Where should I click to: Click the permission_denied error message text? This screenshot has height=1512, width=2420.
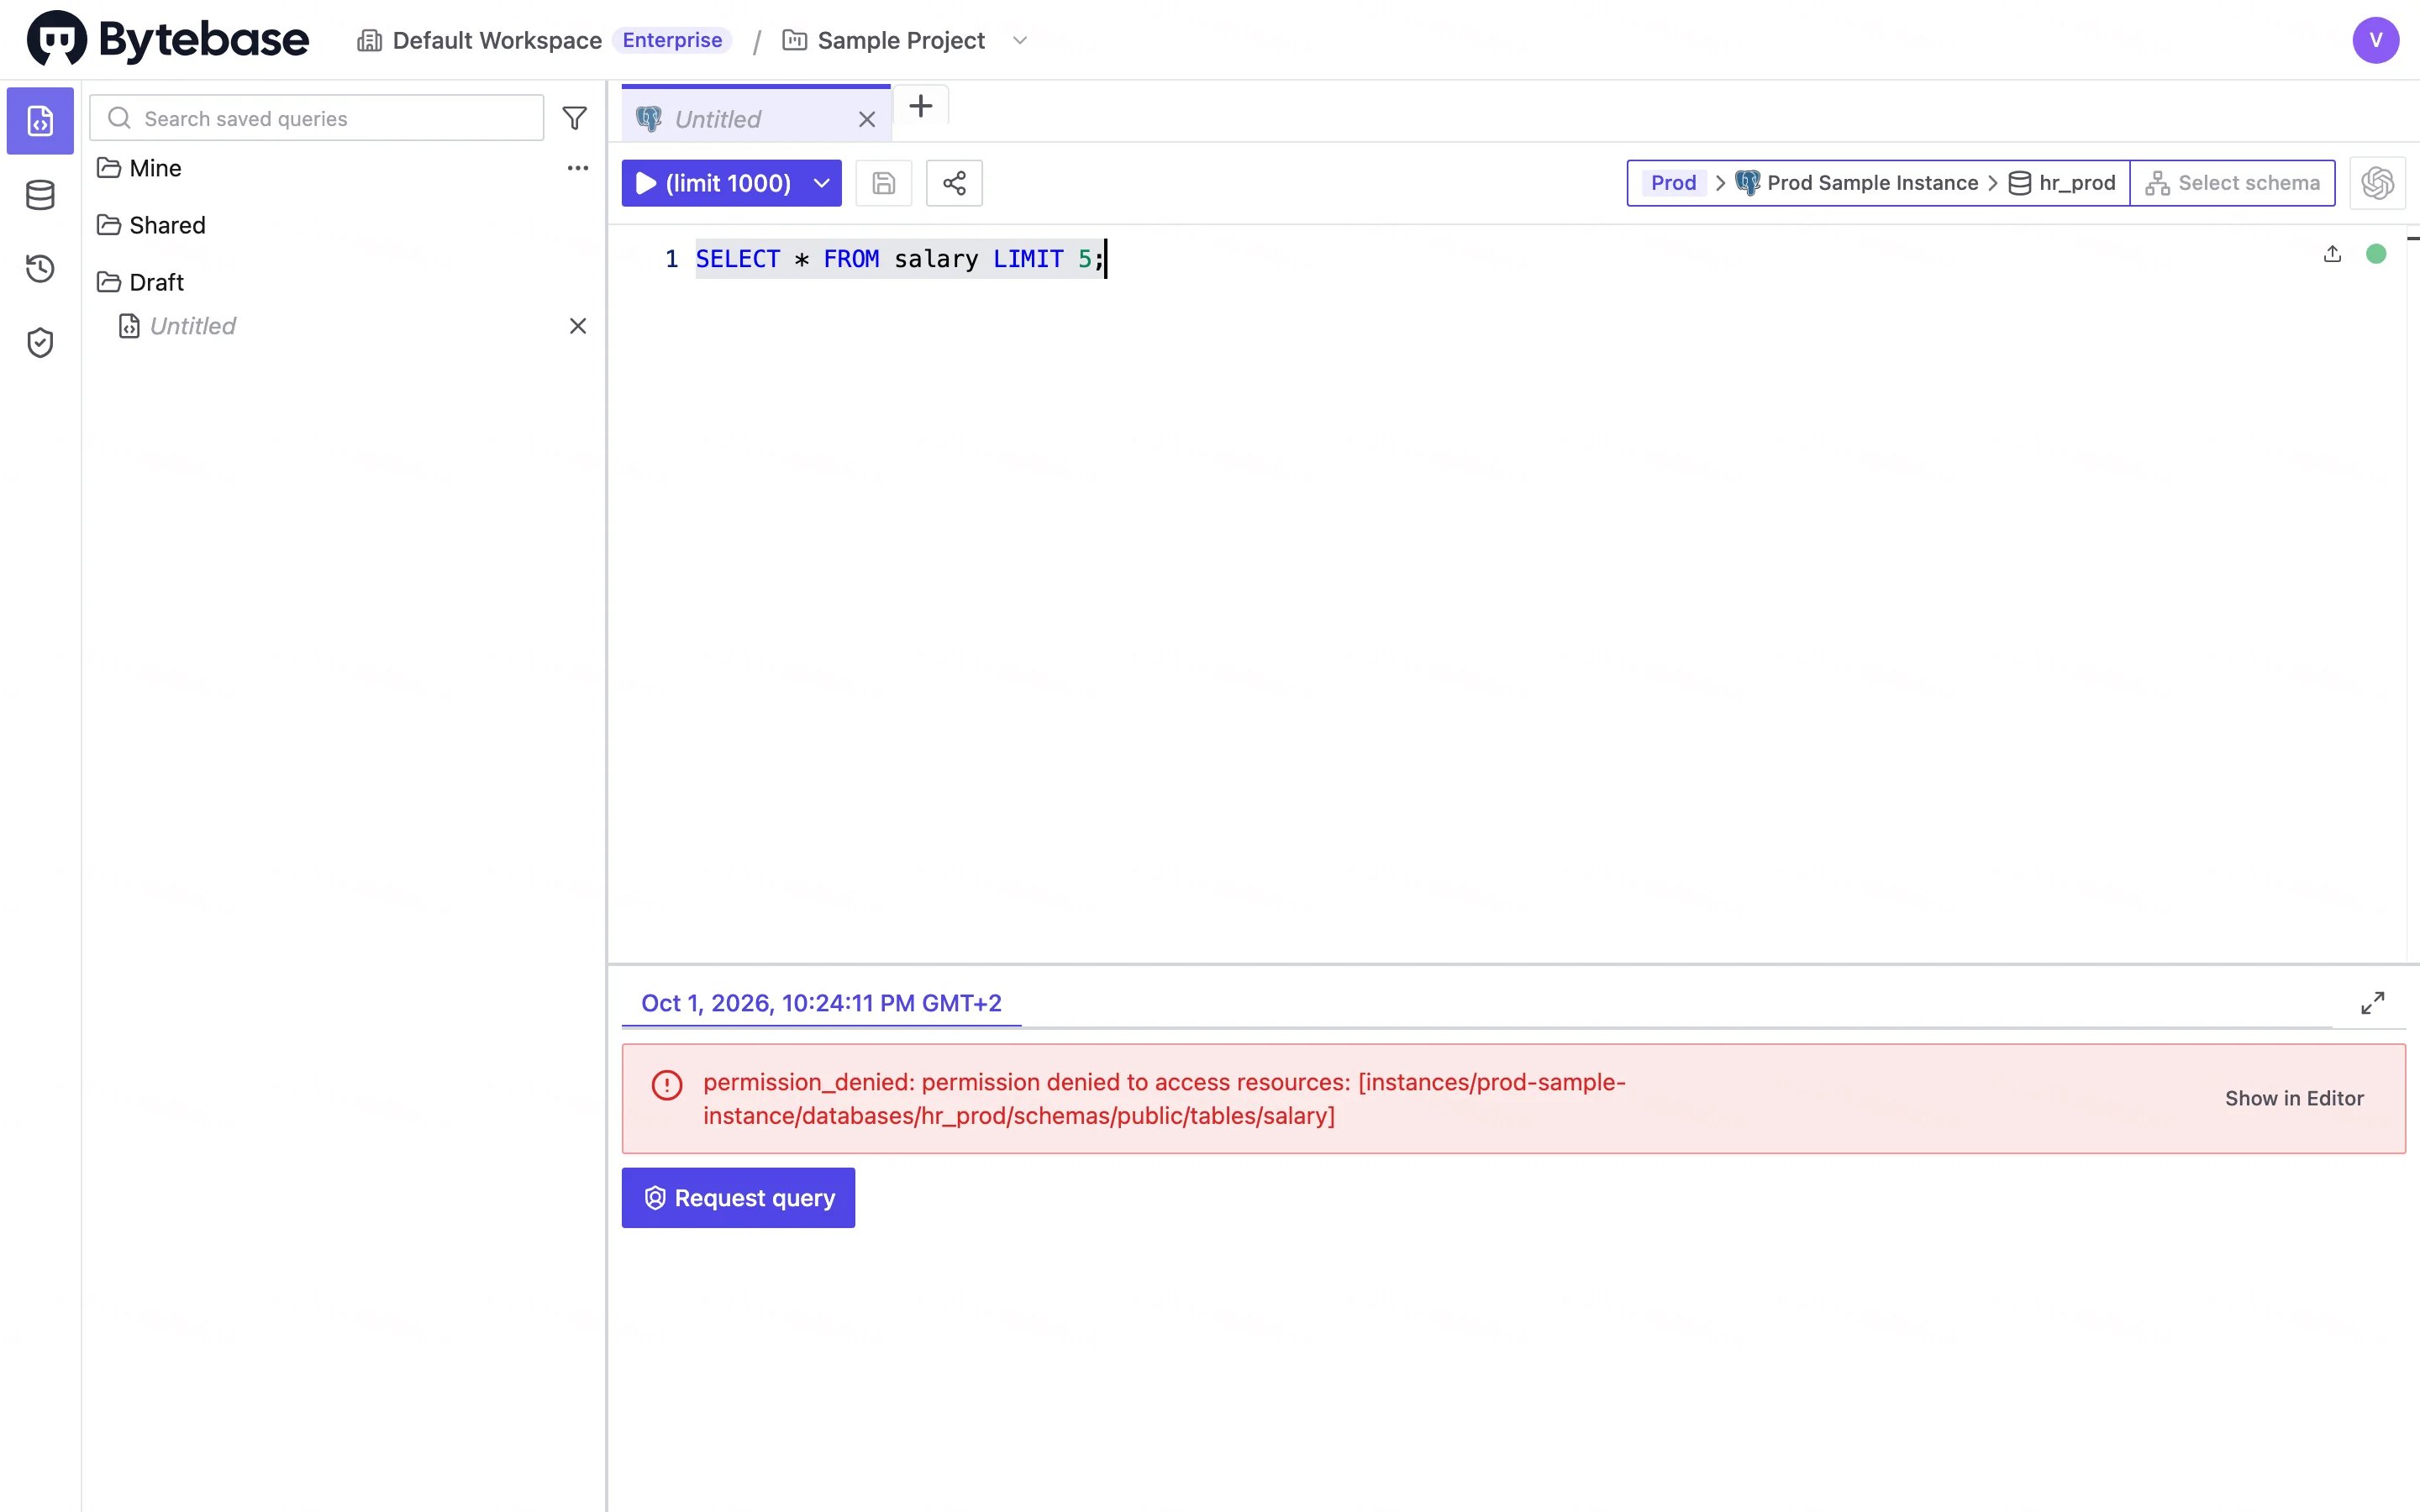click(1164, 1099)
